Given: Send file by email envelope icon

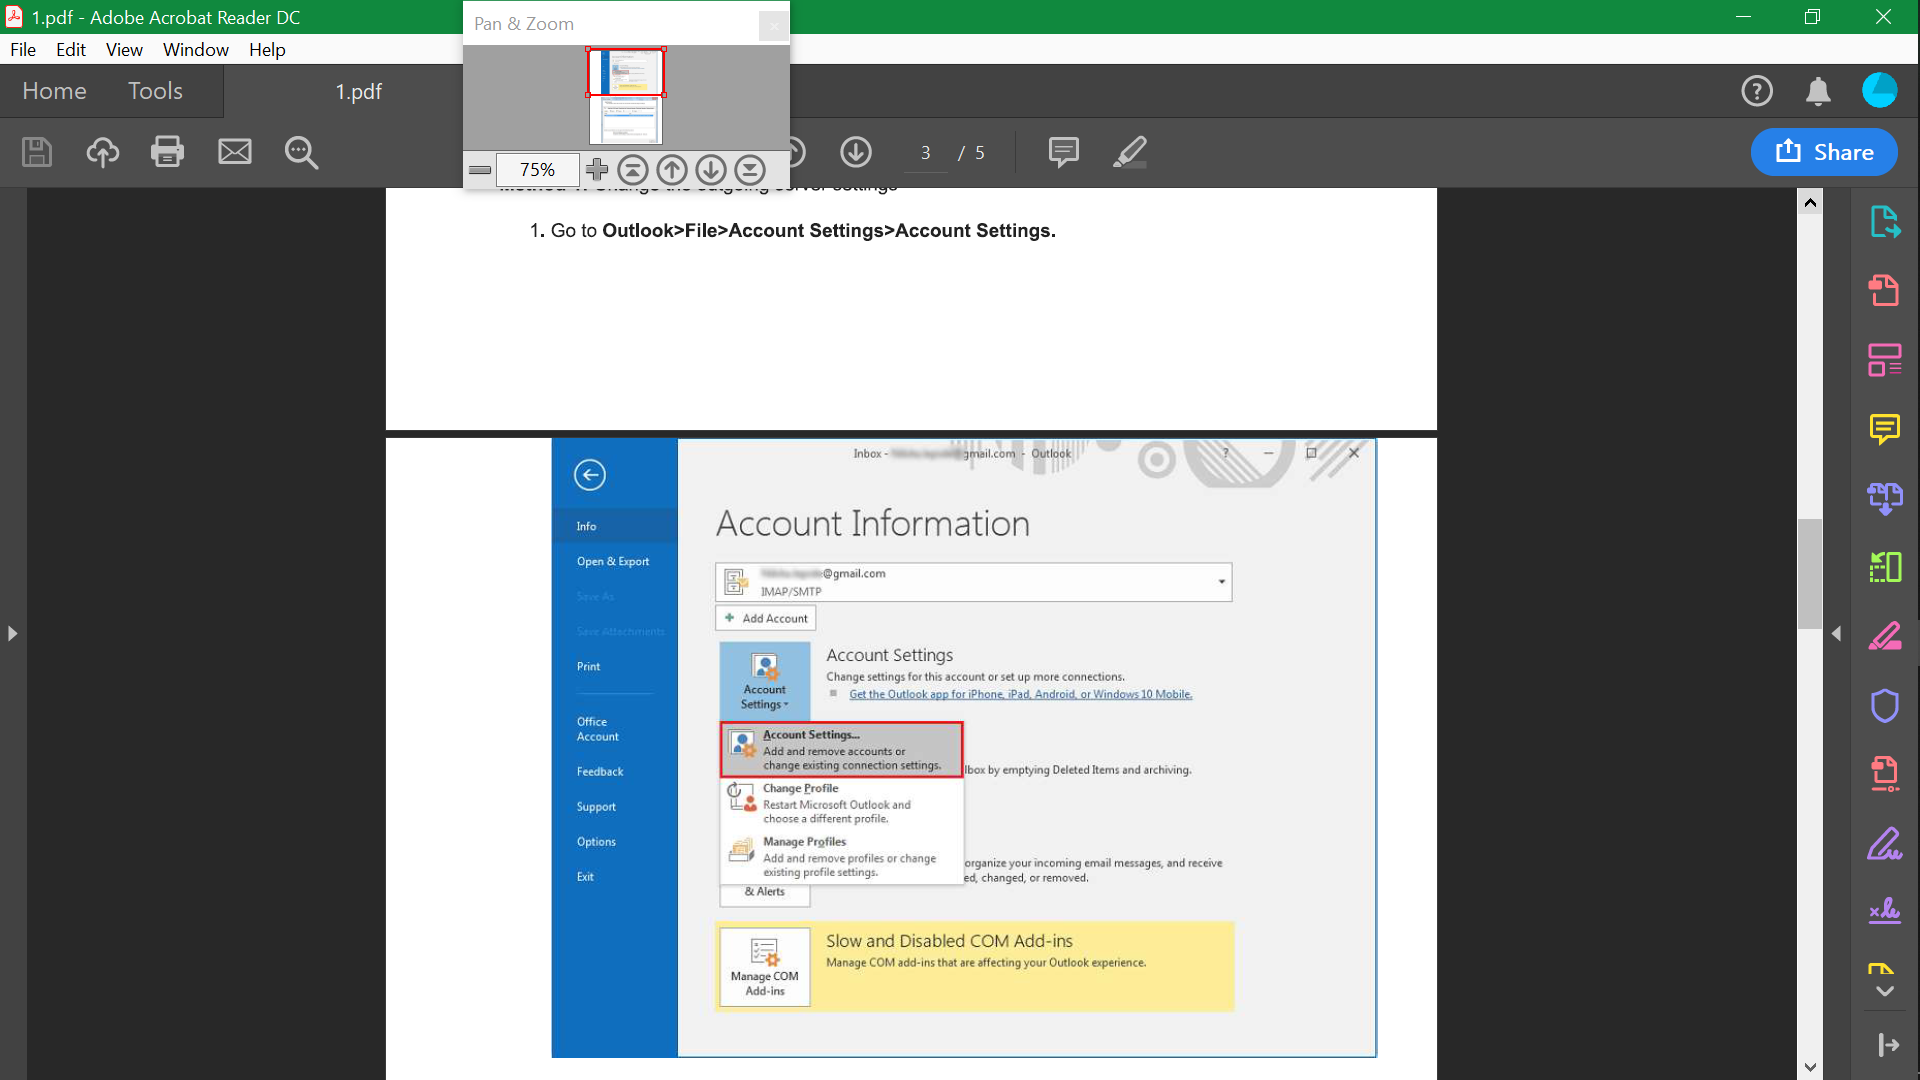Looking at the screenshot, I should point(235,152).
